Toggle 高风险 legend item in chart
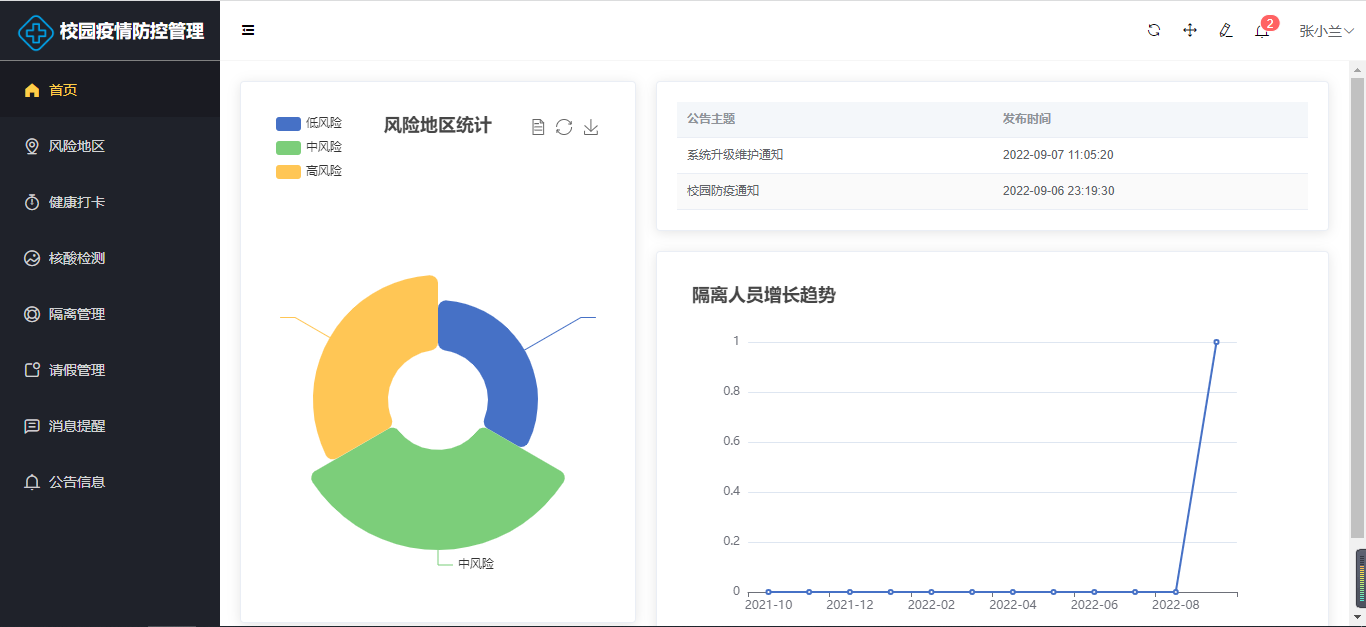This screenshot has width=1366, height=627. point(309,171)
